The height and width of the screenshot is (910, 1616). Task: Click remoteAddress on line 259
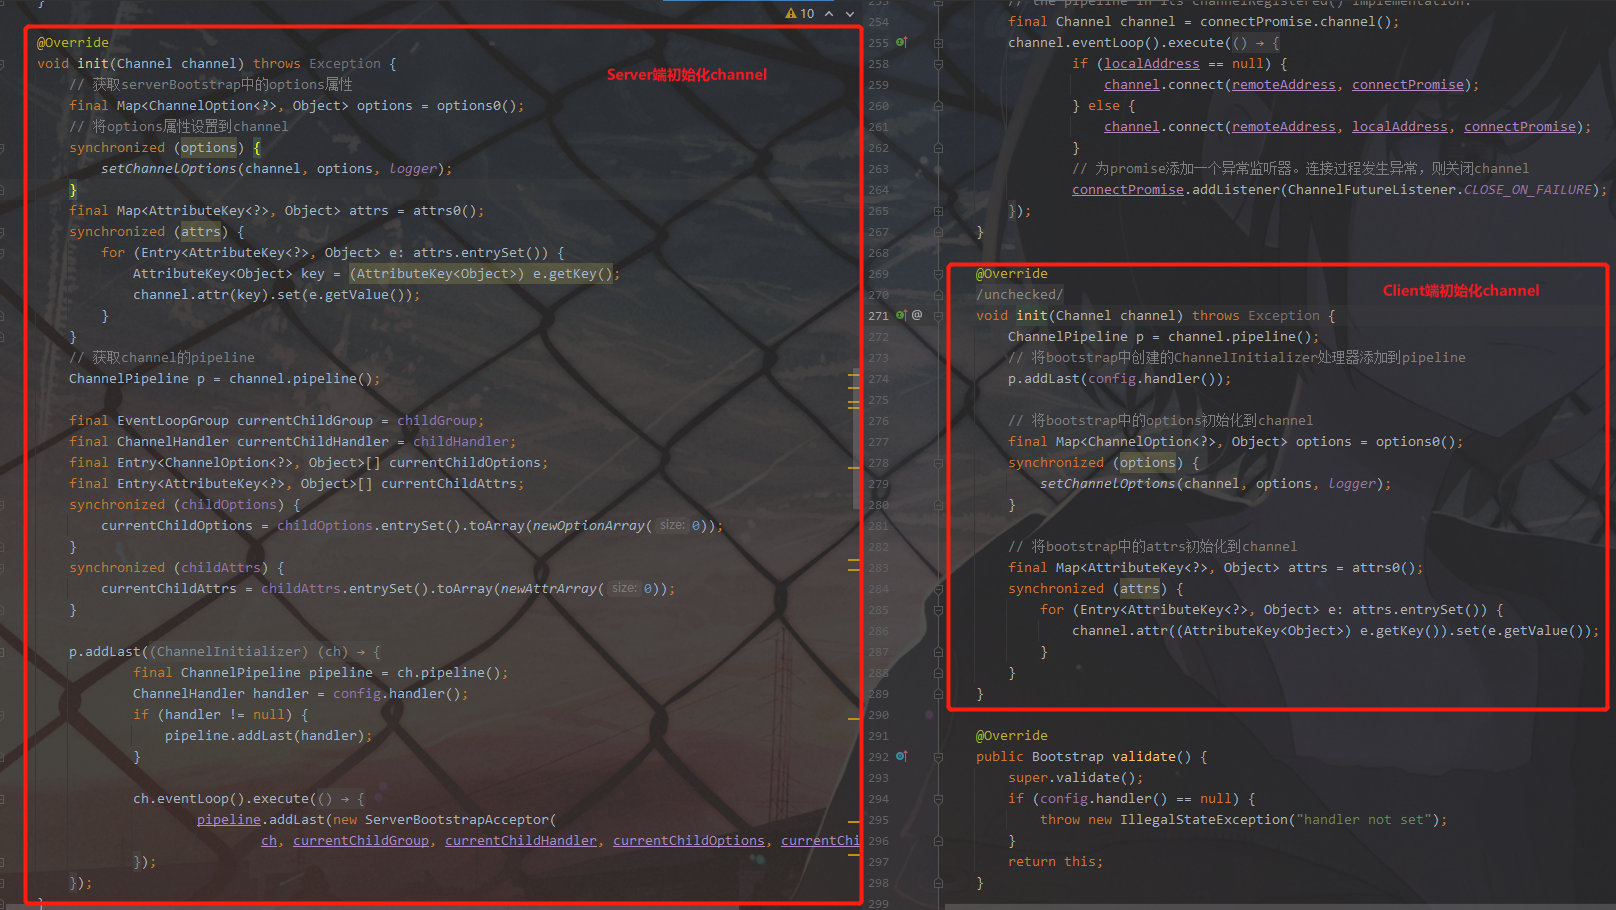[x=1283, y=84]
